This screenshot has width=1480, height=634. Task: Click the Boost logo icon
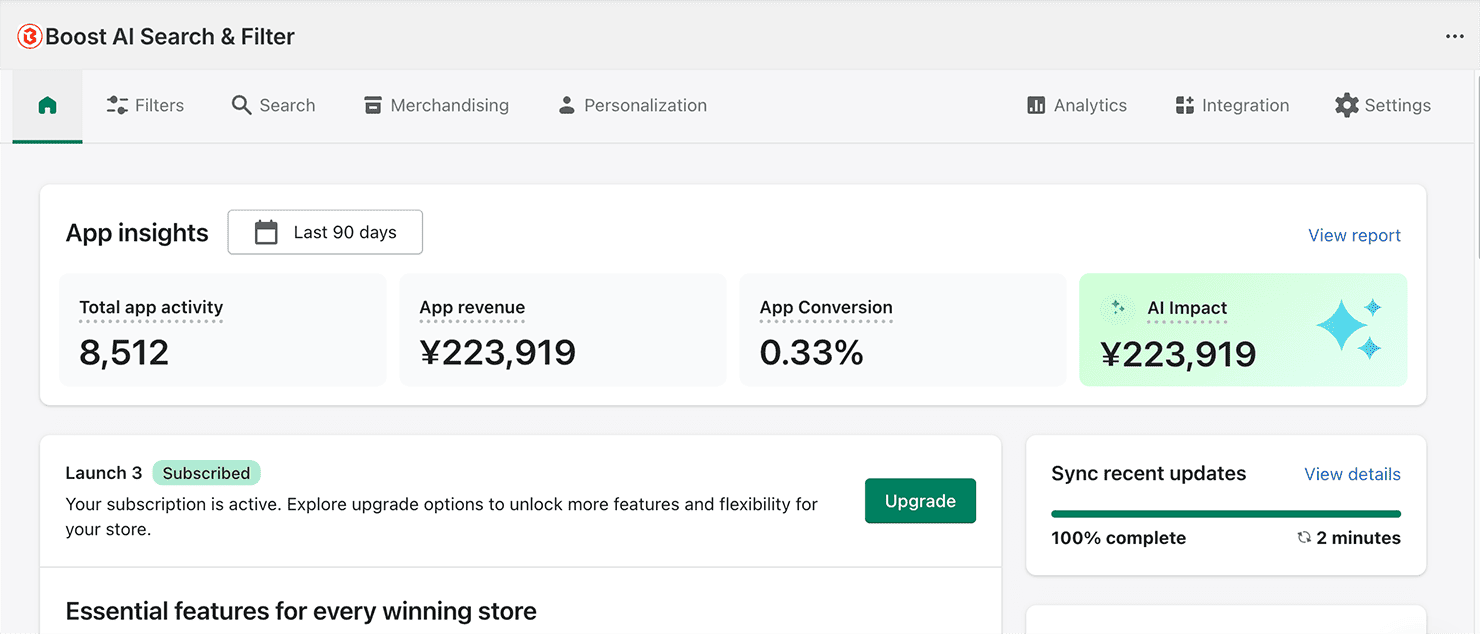coord(30,37)
